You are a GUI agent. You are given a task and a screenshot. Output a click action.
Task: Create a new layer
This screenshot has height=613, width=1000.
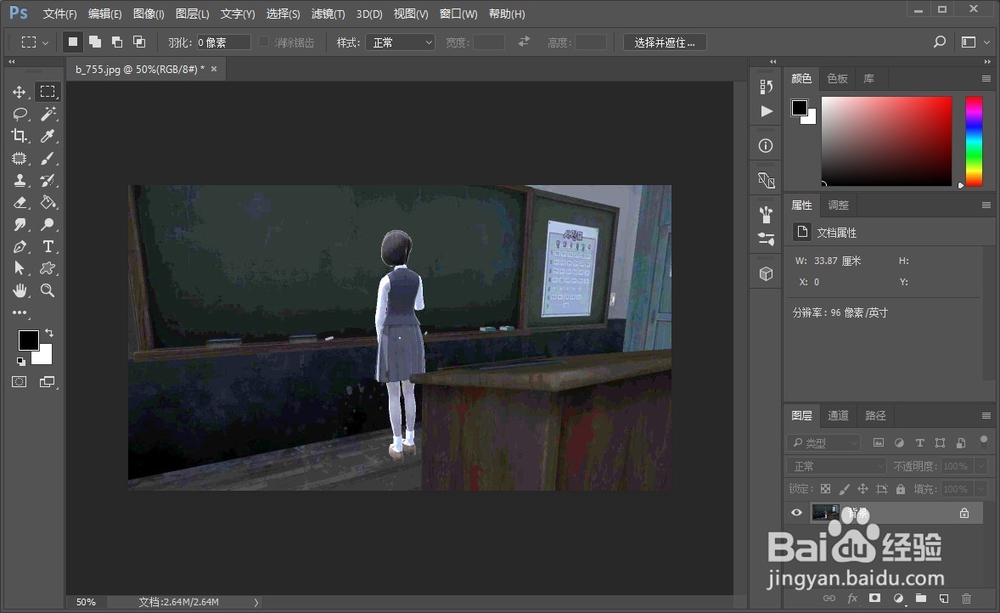pyautogui.click(x=944, y=598)
